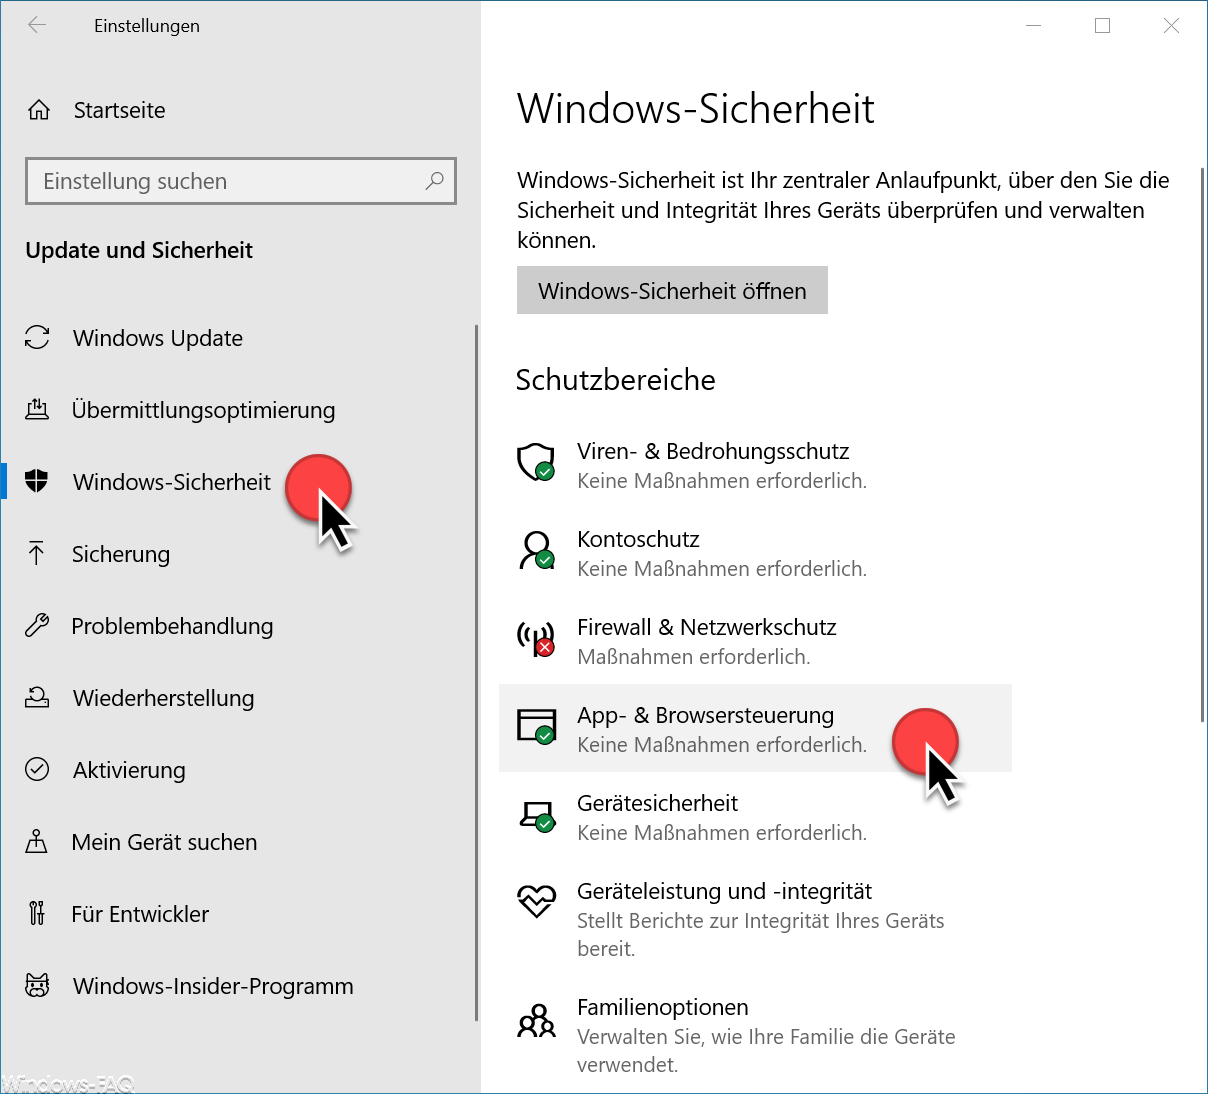
Task: Select Aktivierung in the sidebar
Action: (129, 770)
